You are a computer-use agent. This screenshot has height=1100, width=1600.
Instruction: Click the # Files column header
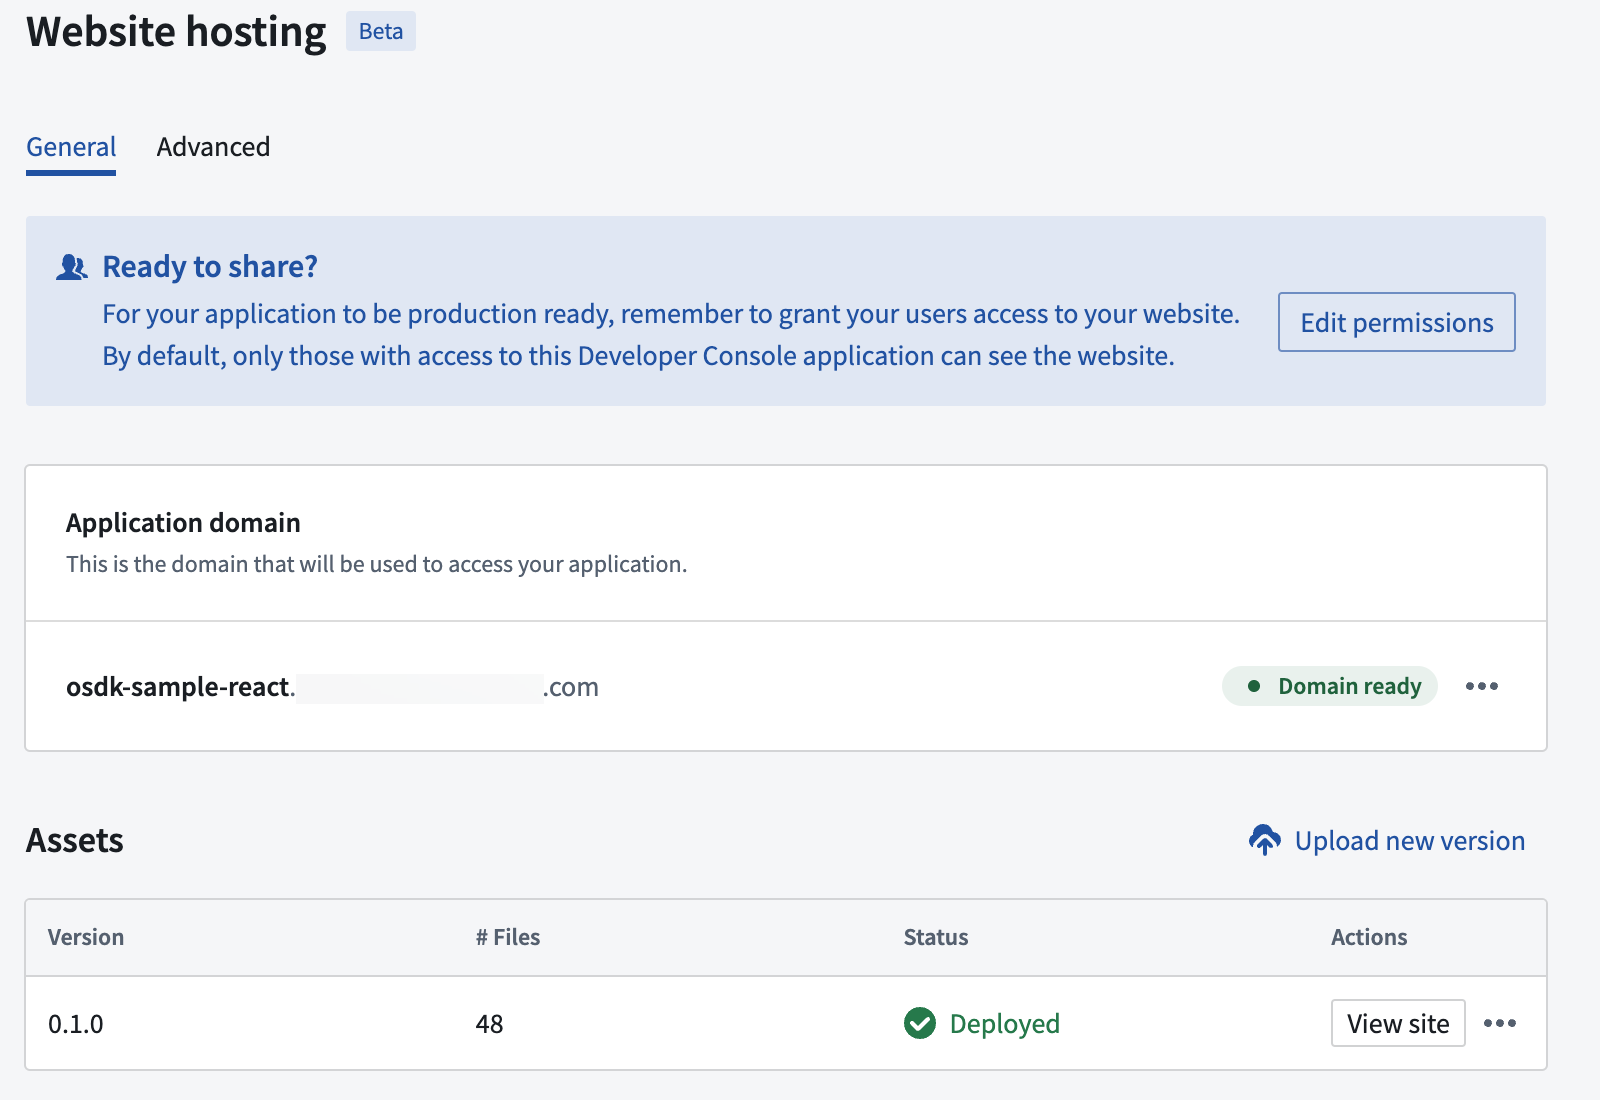pos(508,937)
